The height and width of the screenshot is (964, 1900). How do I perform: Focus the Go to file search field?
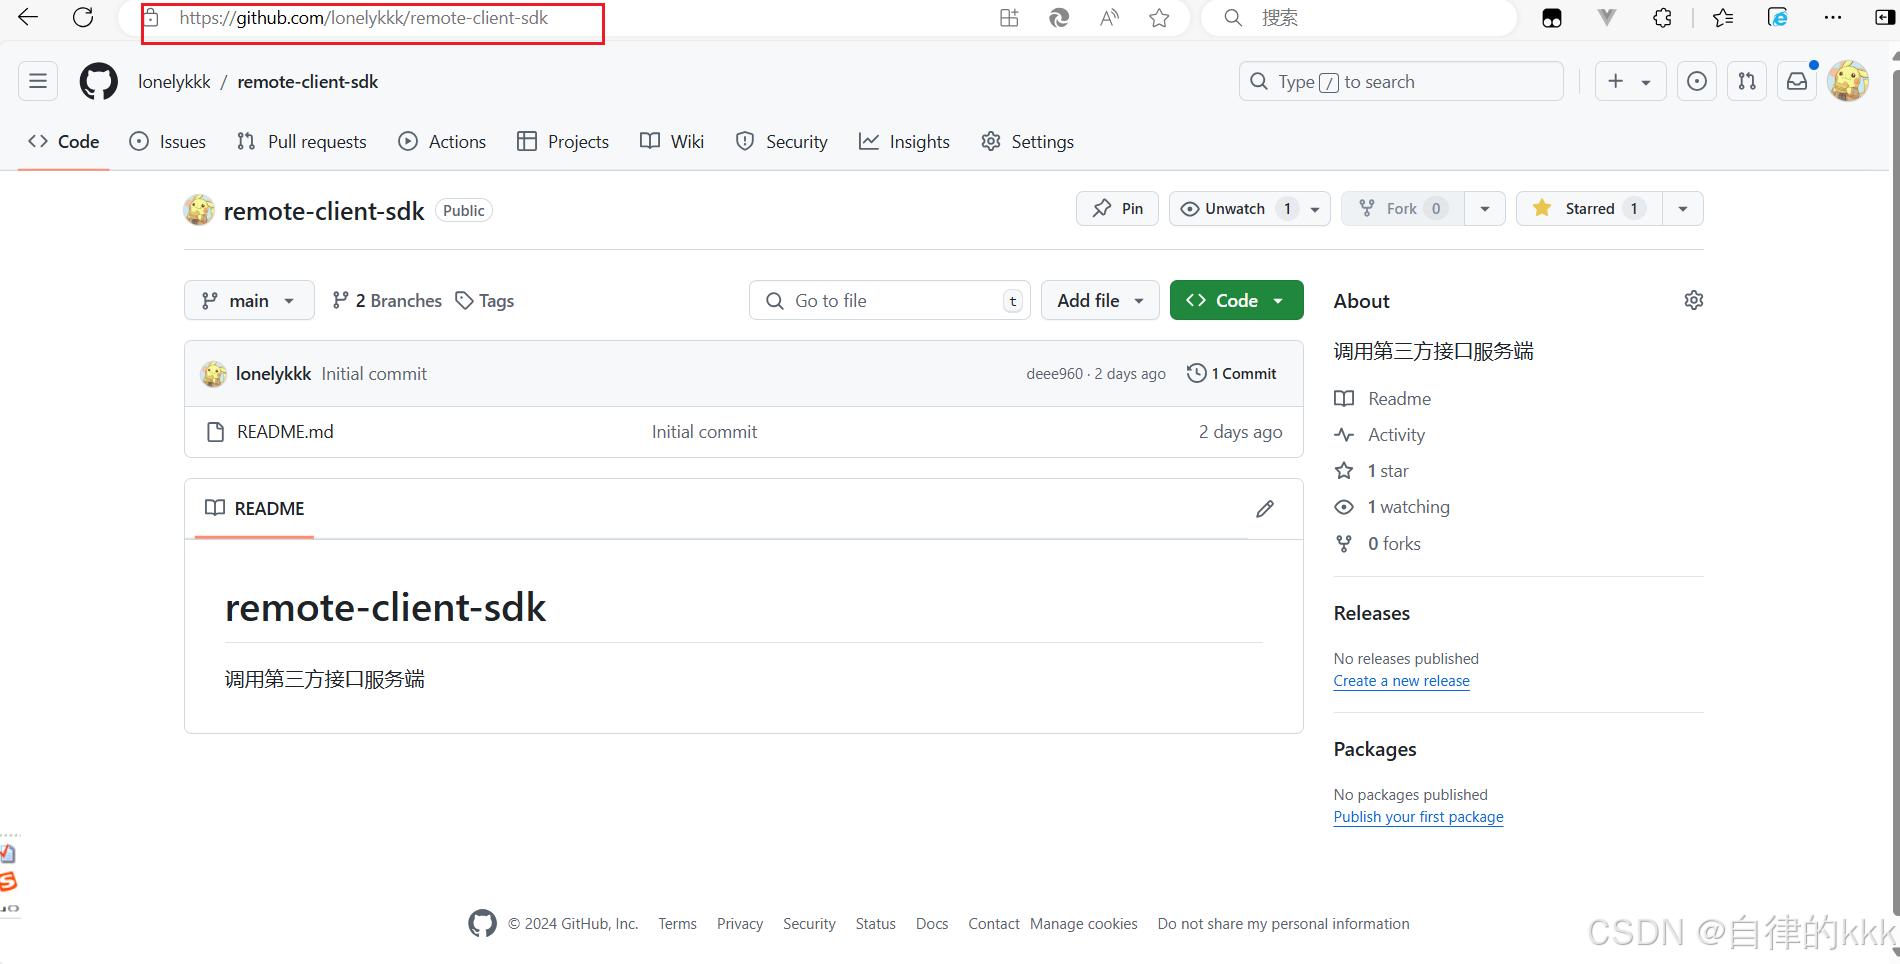pos(890,300)
